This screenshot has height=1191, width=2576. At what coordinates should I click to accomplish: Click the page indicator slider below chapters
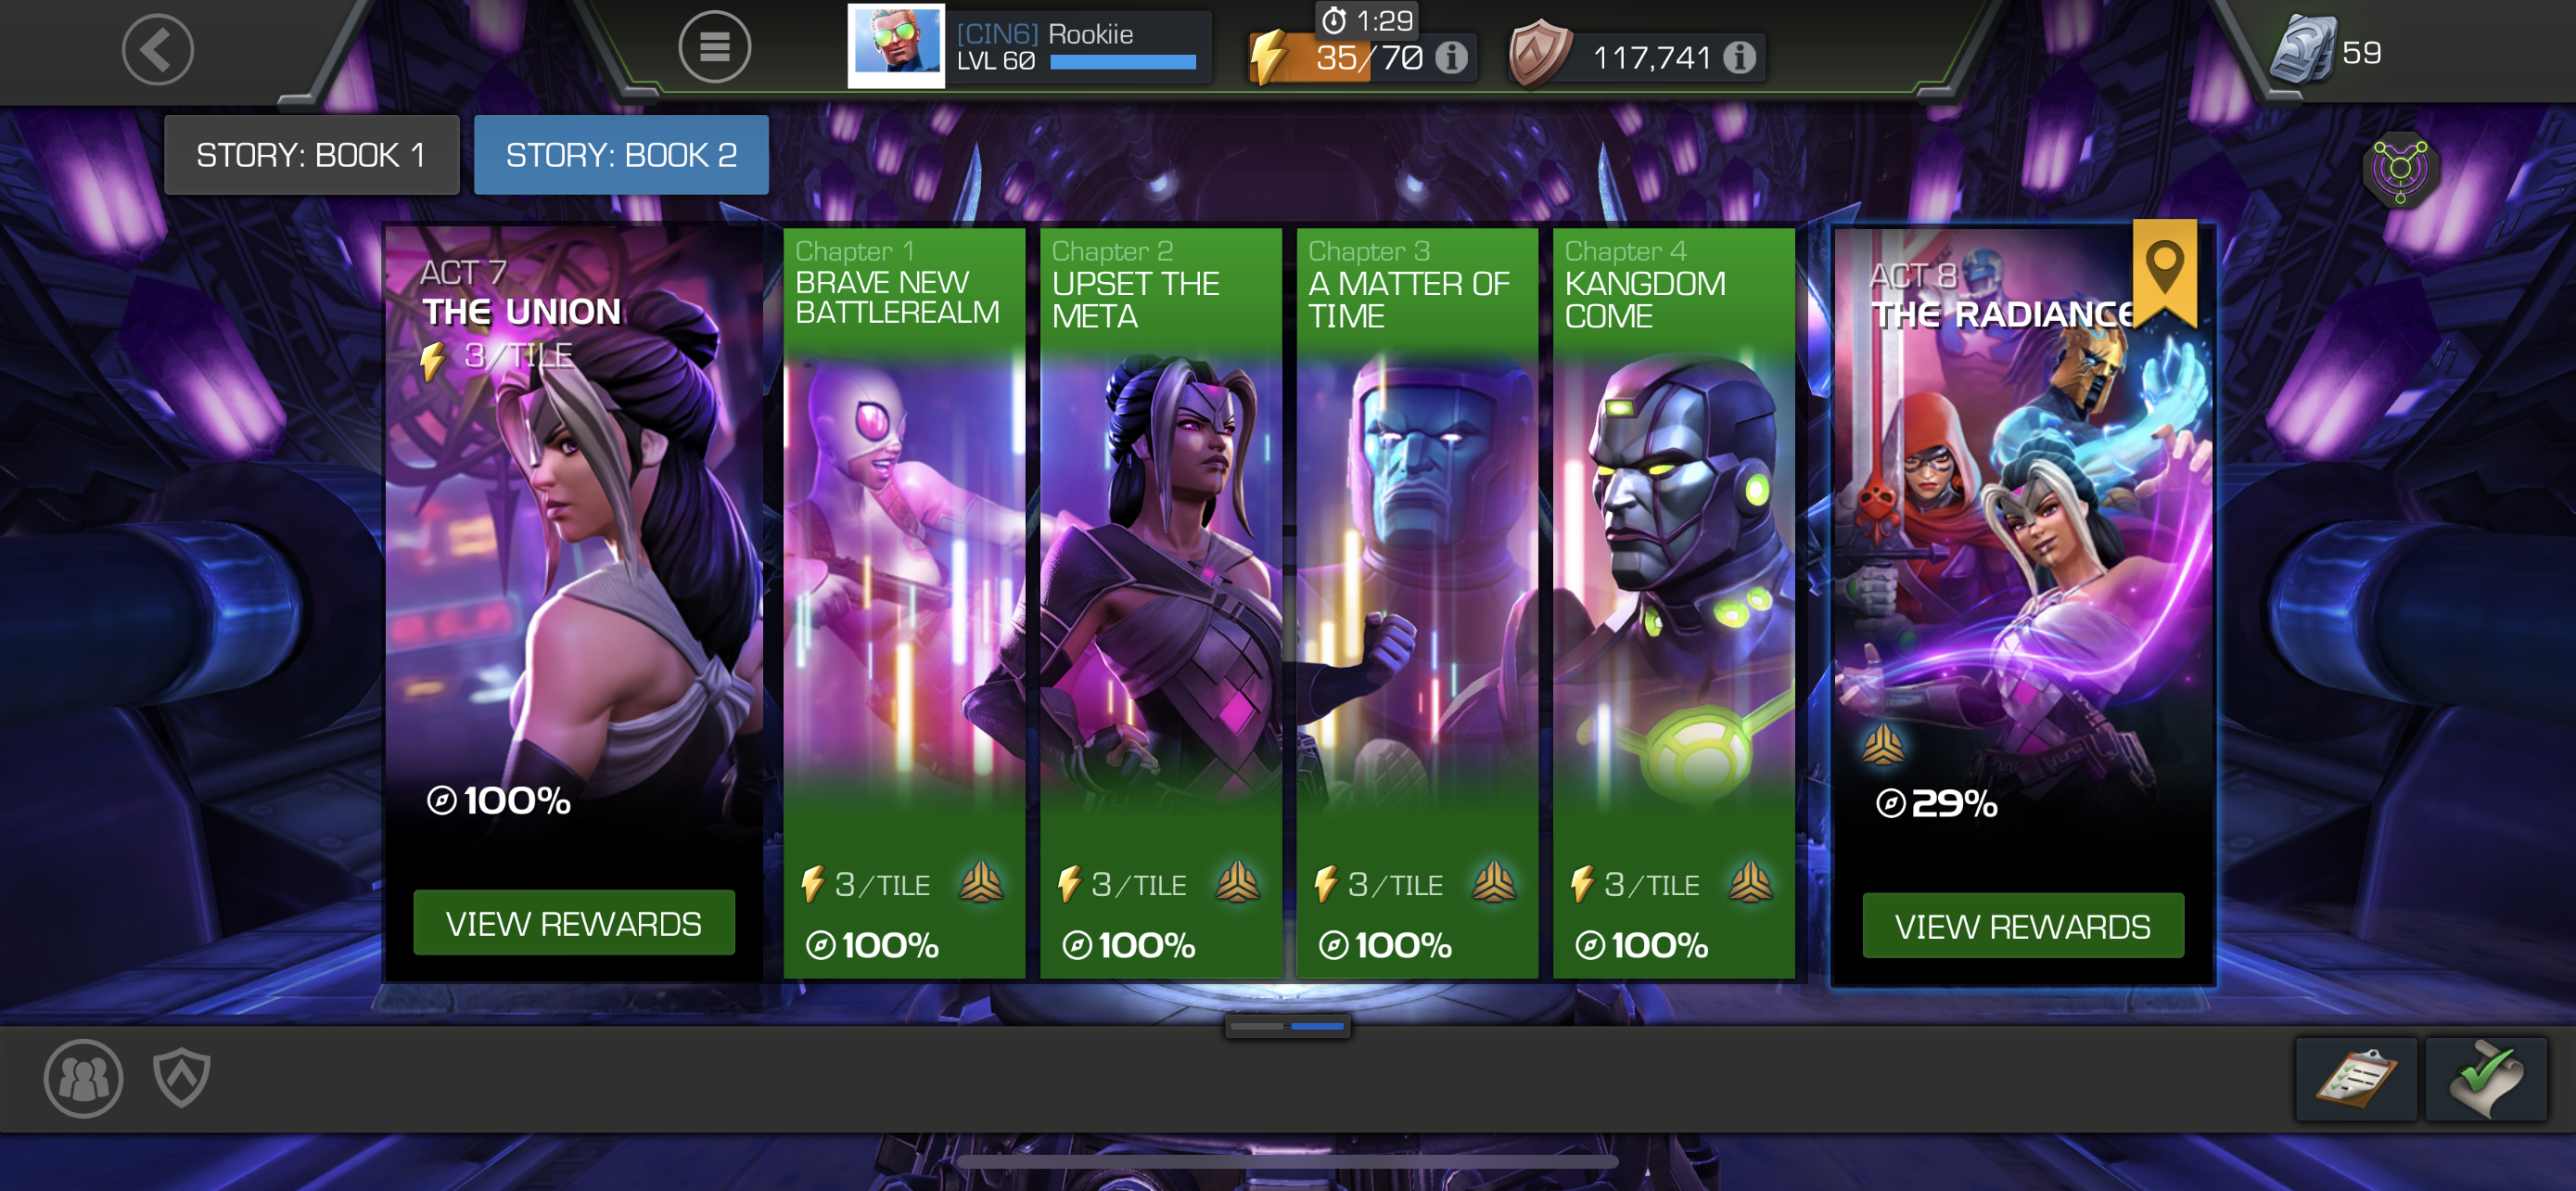point(1287,1026)
